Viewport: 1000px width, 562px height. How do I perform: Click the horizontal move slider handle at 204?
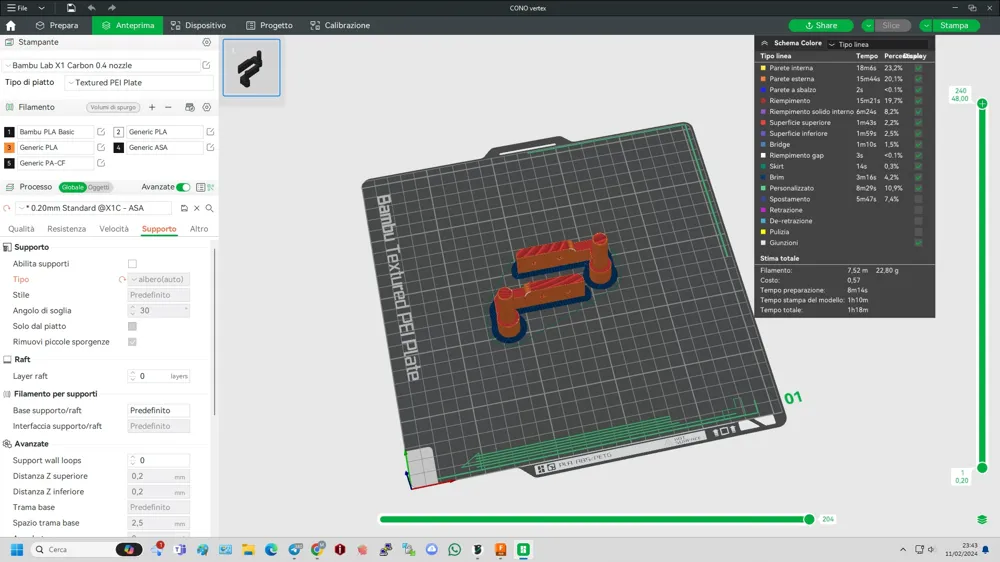(809, 519)
